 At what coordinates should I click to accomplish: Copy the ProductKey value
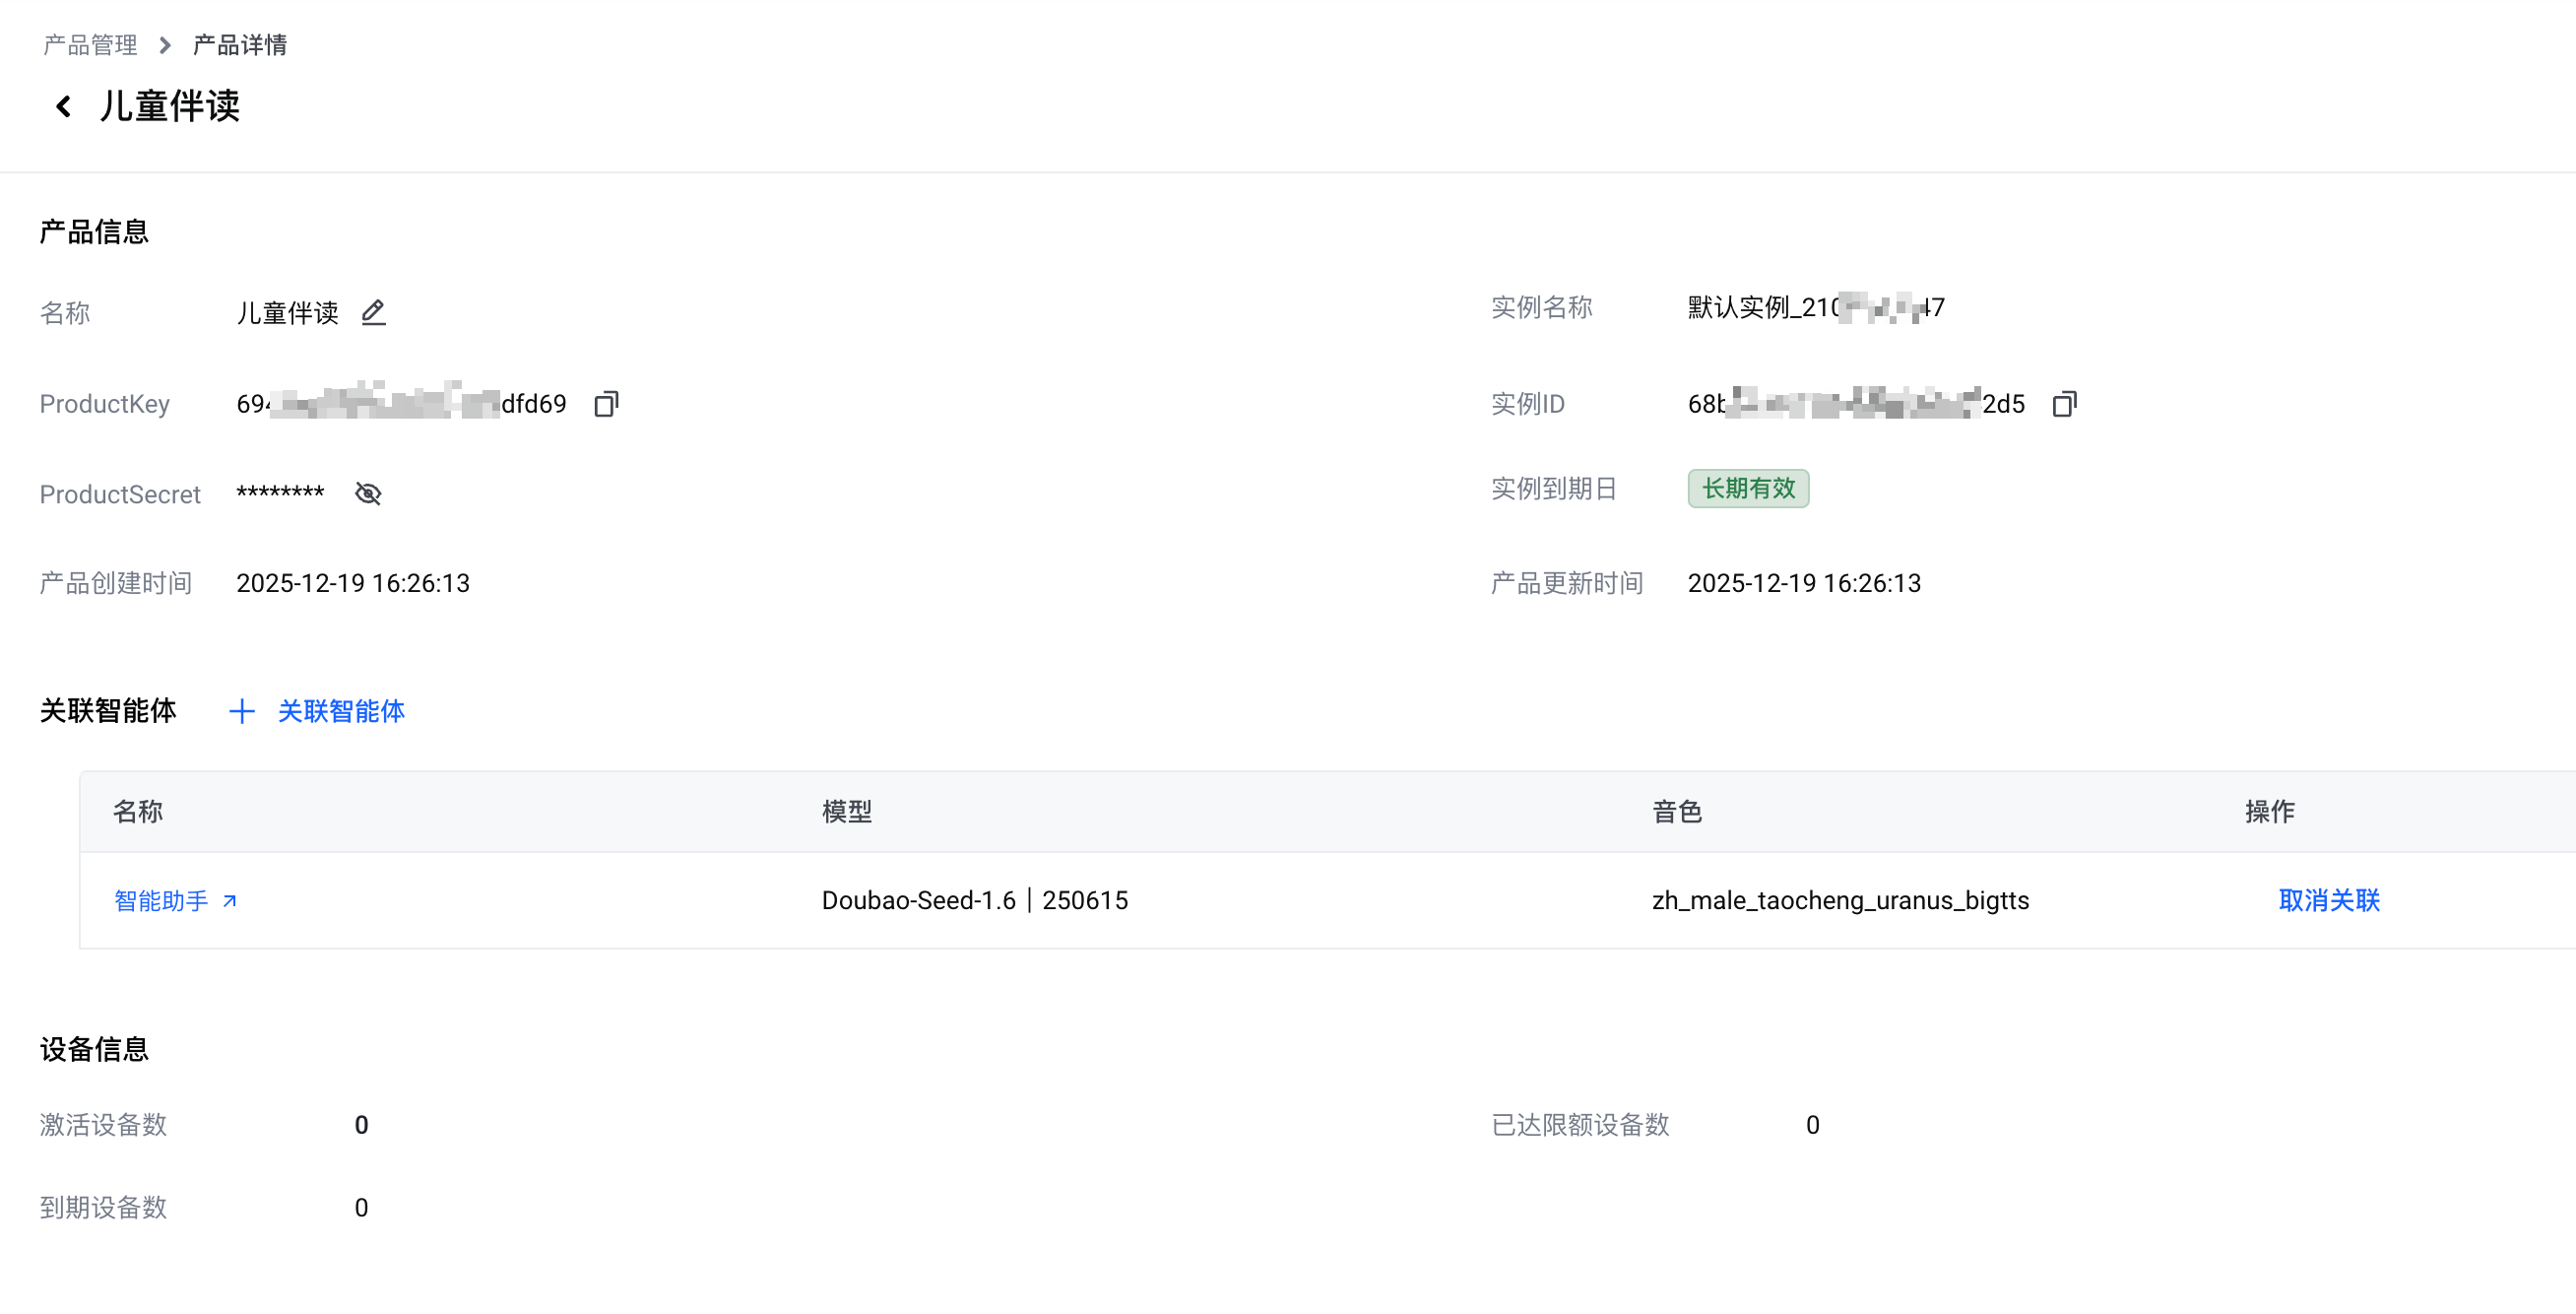coord(606,404)
